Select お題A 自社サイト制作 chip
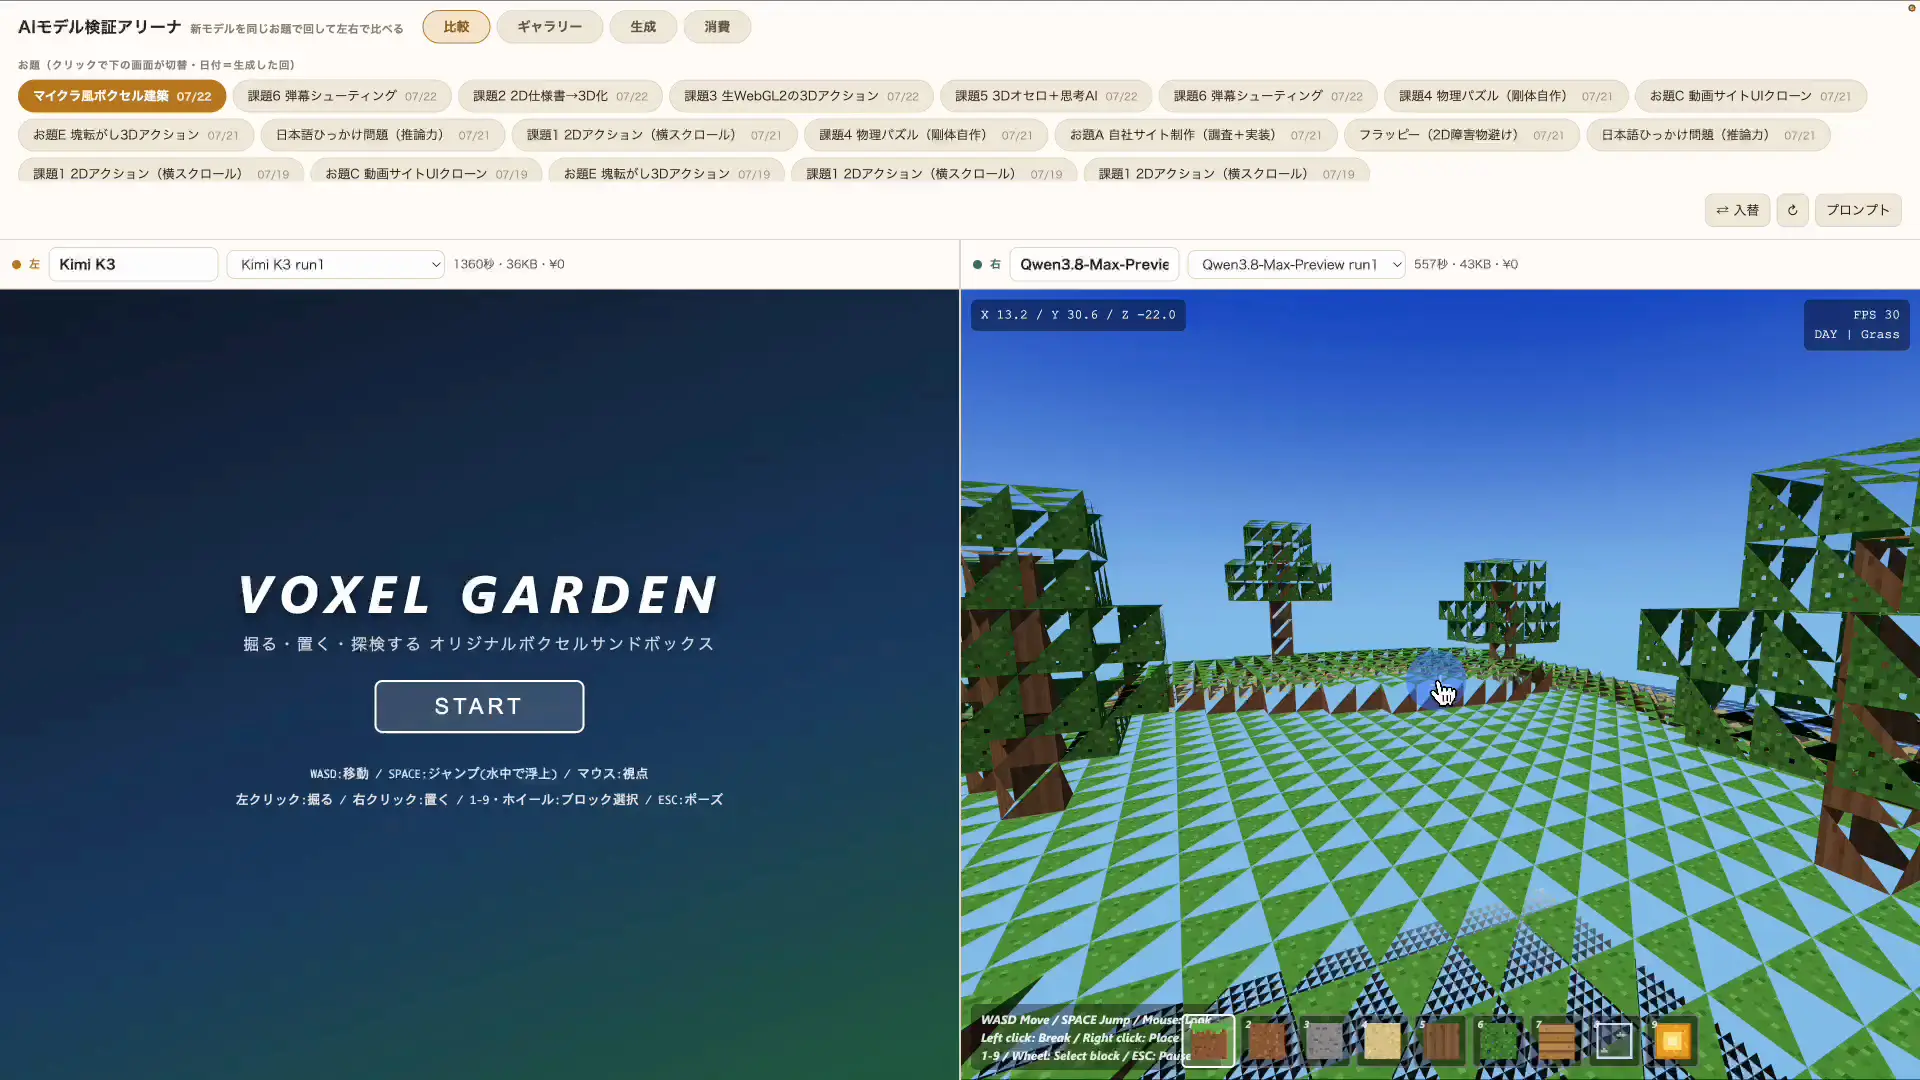1920x1080 pixels. tap(1195, 135)
